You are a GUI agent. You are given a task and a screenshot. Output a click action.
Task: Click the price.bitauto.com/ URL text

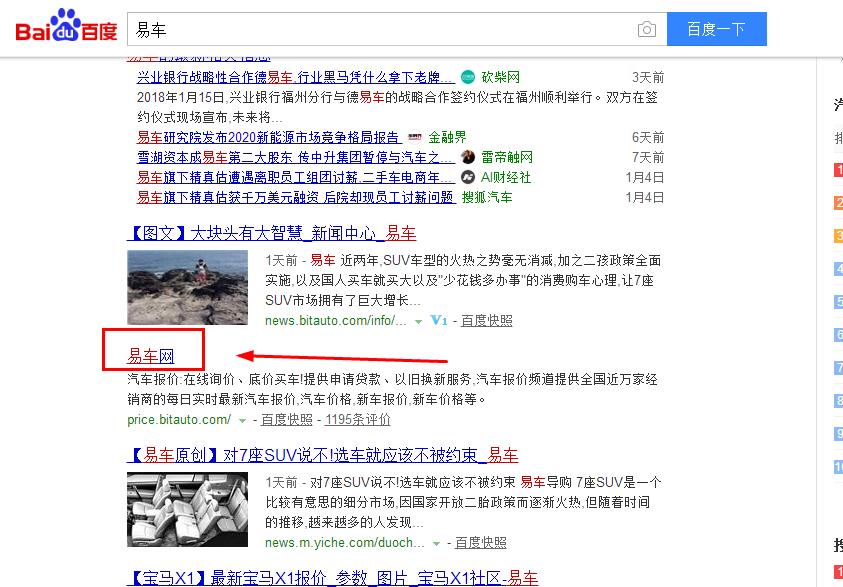(179, 420)
